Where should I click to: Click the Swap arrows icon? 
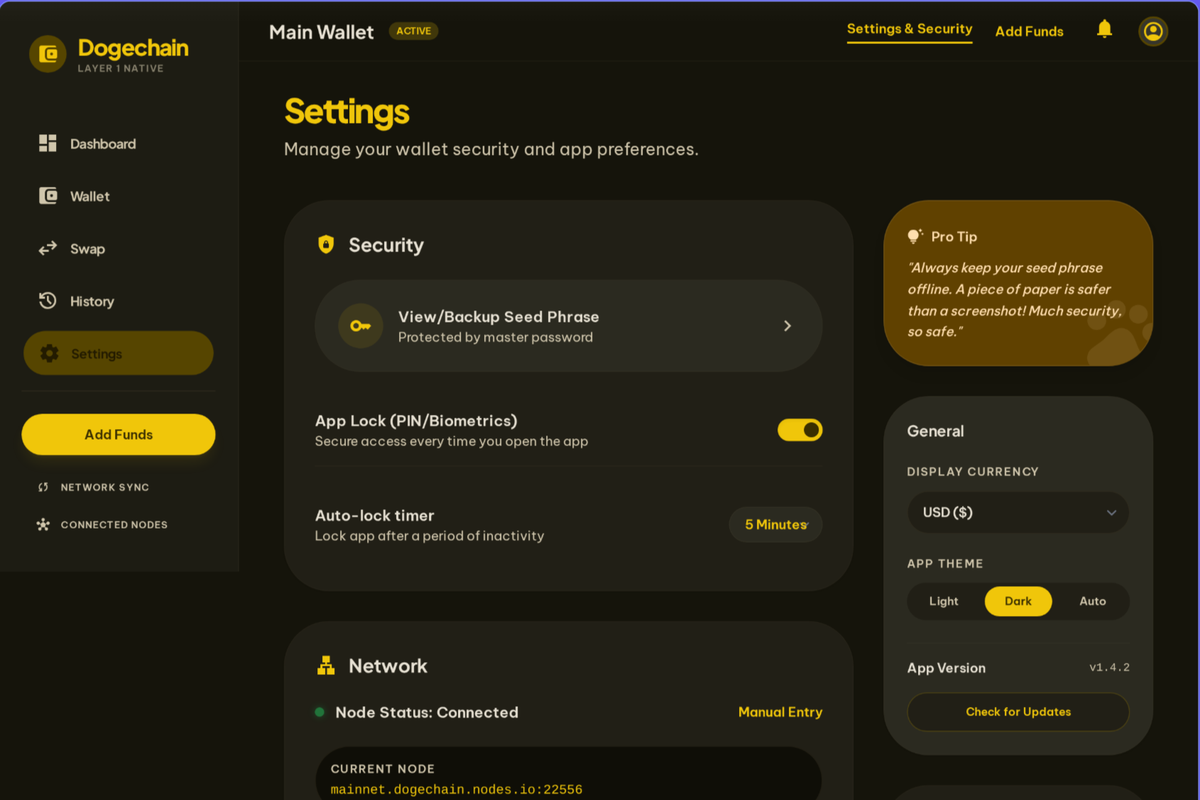[48, 248]
